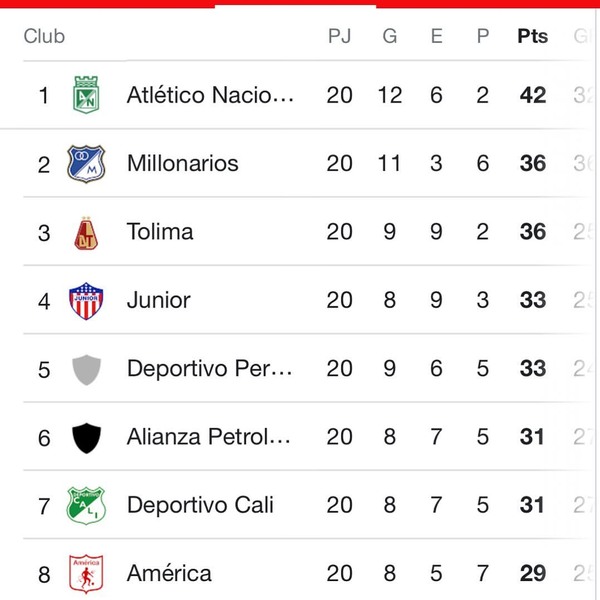Select the América team name
The width and height of the screenshot is (600, 600).
tap(169, 573)
